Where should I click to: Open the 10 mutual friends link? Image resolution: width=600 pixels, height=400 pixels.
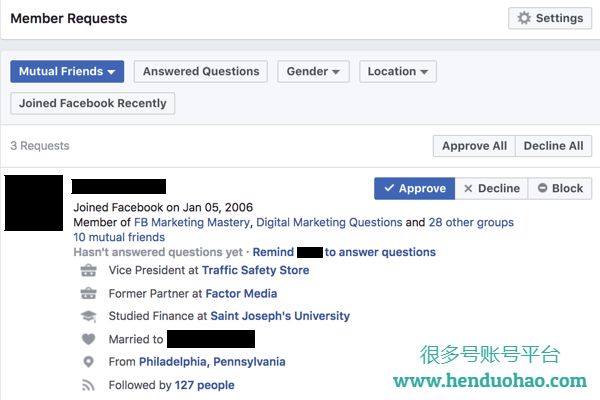[x=119, y=237]
